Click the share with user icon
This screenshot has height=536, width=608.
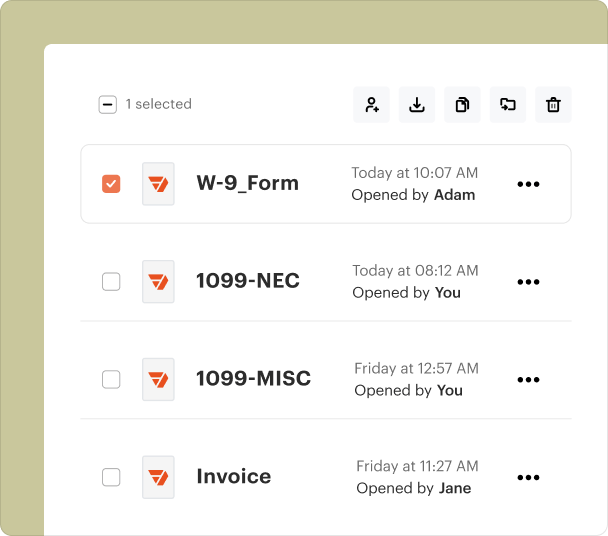click(x=371, y=105)
